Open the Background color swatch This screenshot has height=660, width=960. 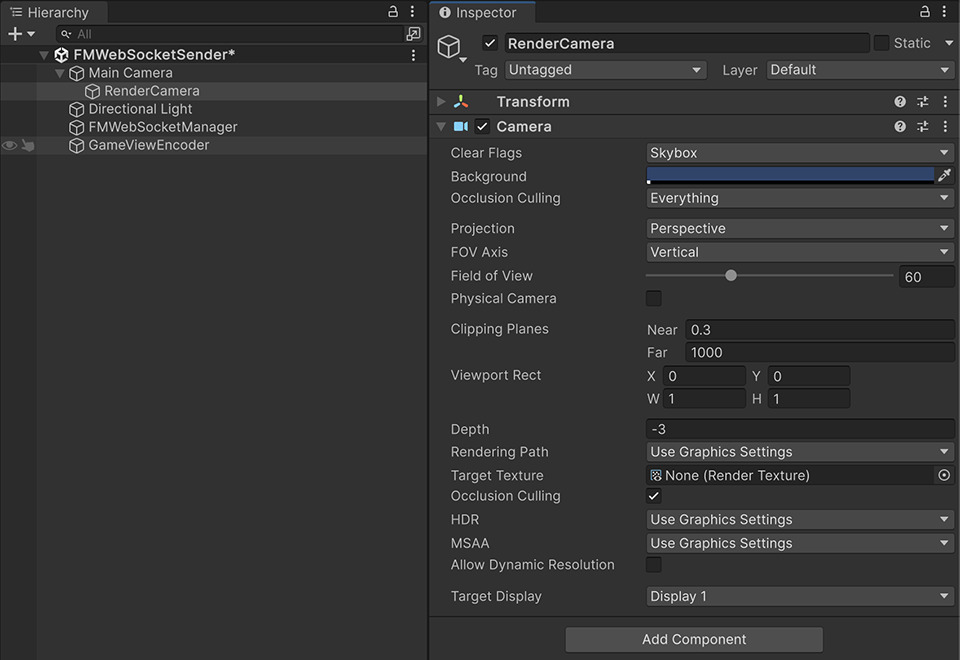[x=790, y=174]
